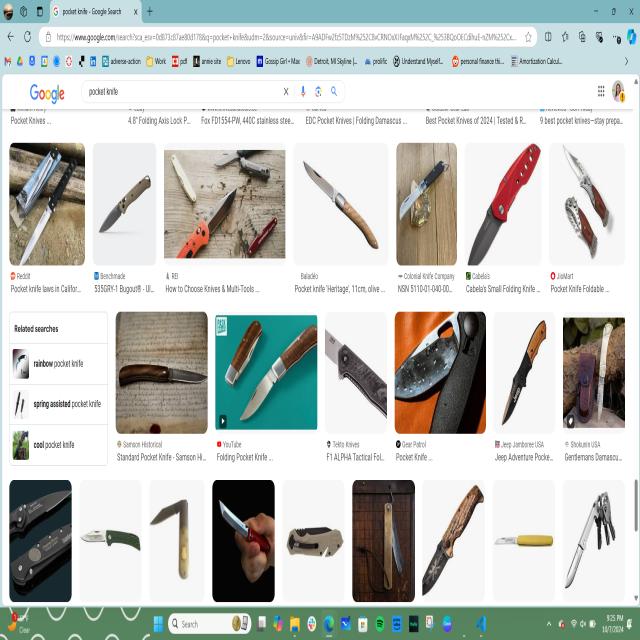Viewport: 640px width, 640px height.
Task: Open the Google account profile picture
Action: (x=618, y=91)
